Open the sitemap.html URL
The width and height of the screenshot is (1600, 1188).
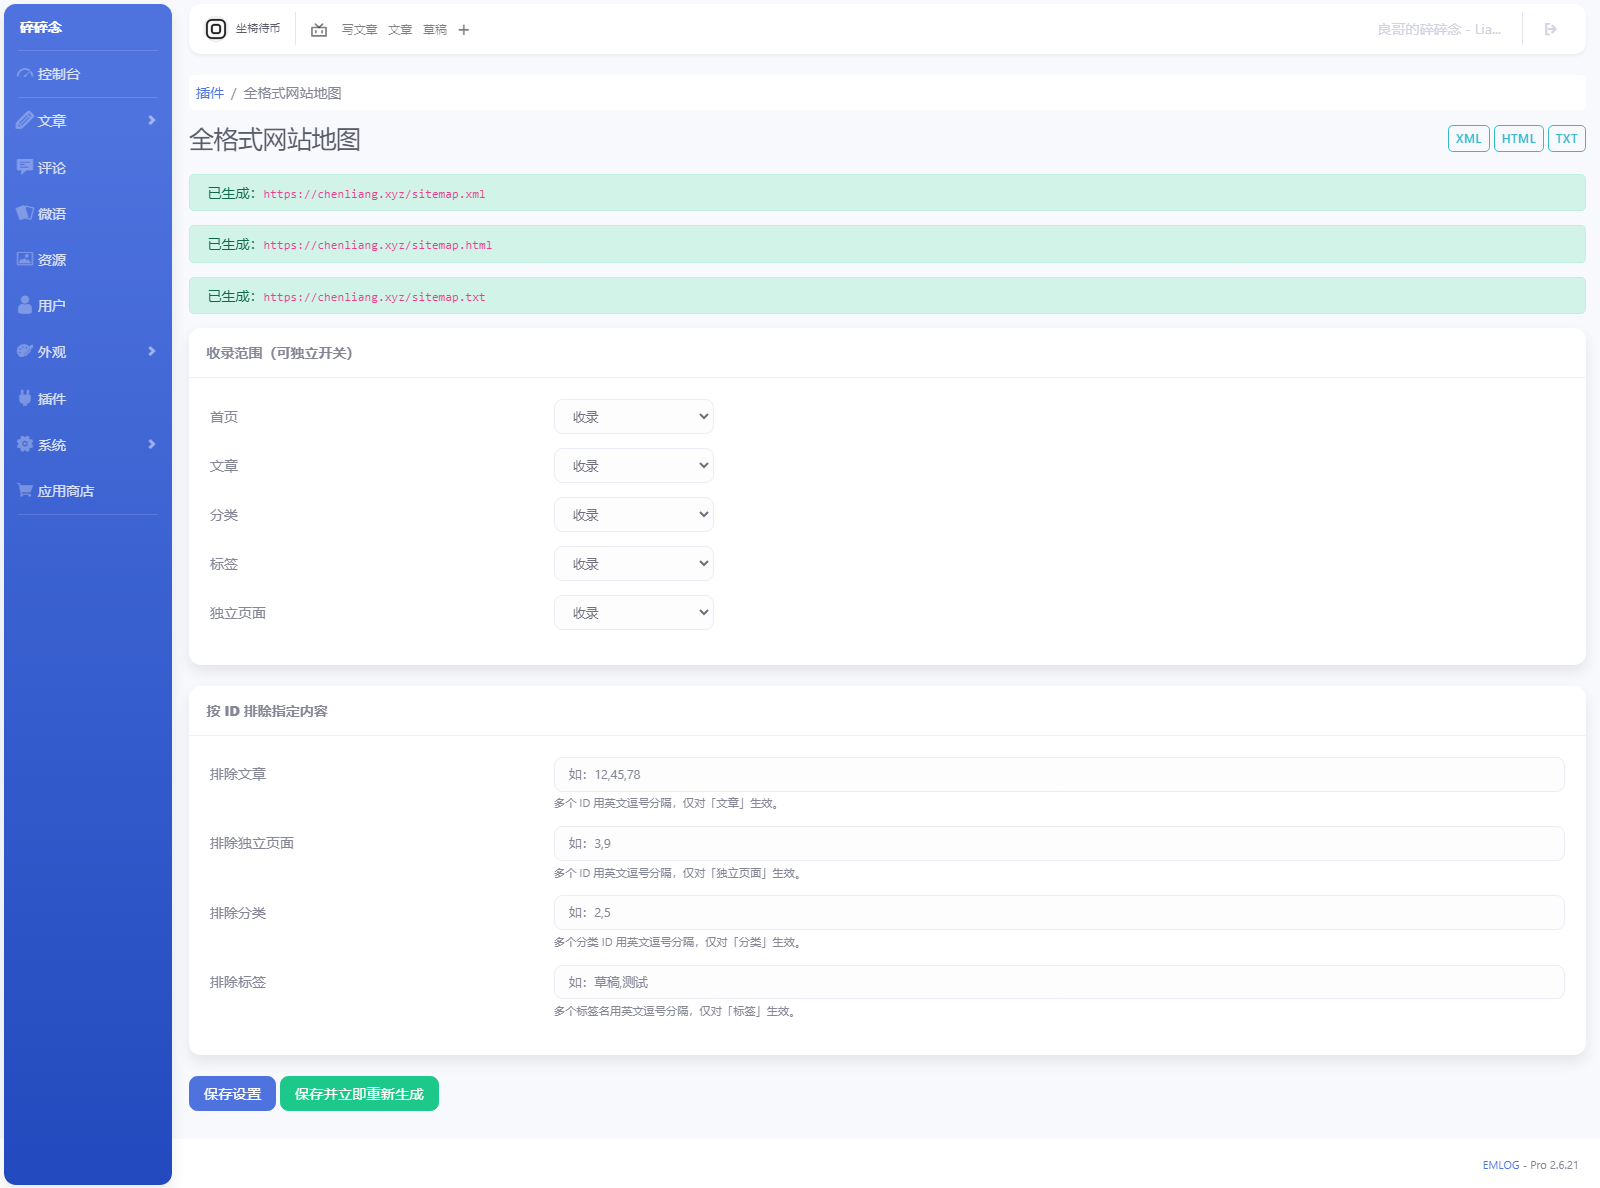point(378,245)
